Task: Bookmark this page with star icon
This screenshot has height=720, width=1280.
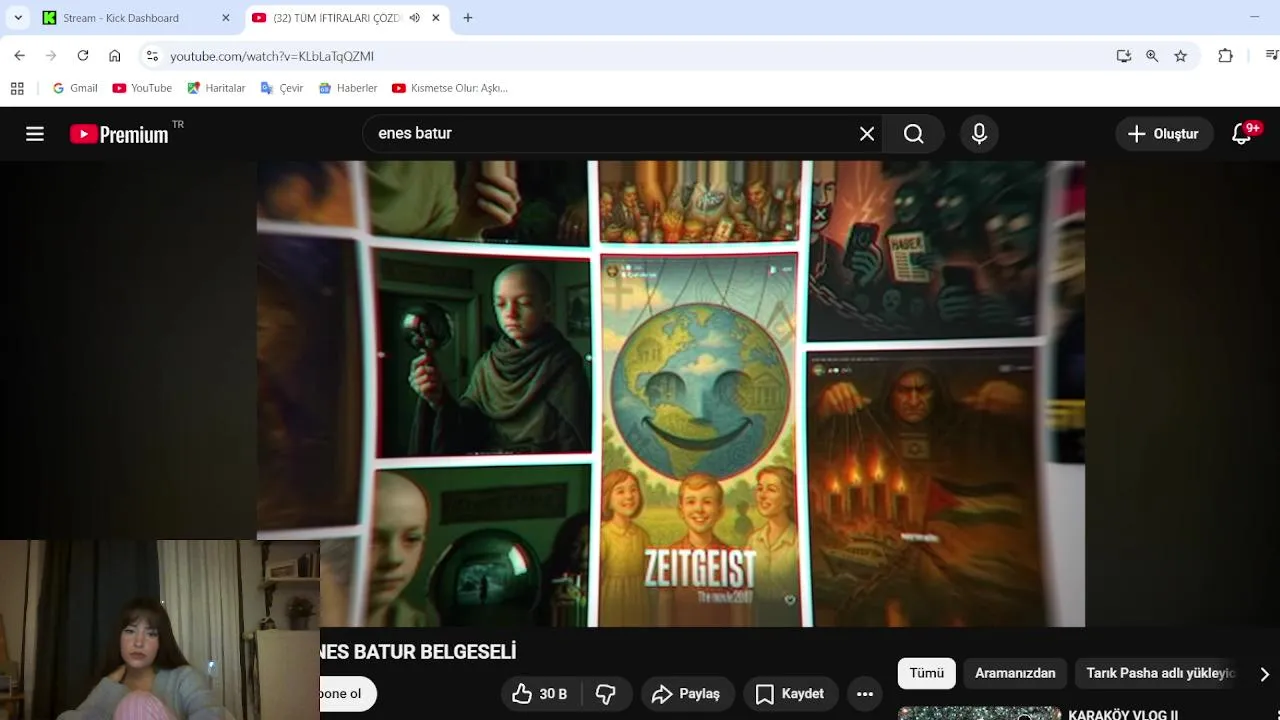Action: pos(1181,56)
